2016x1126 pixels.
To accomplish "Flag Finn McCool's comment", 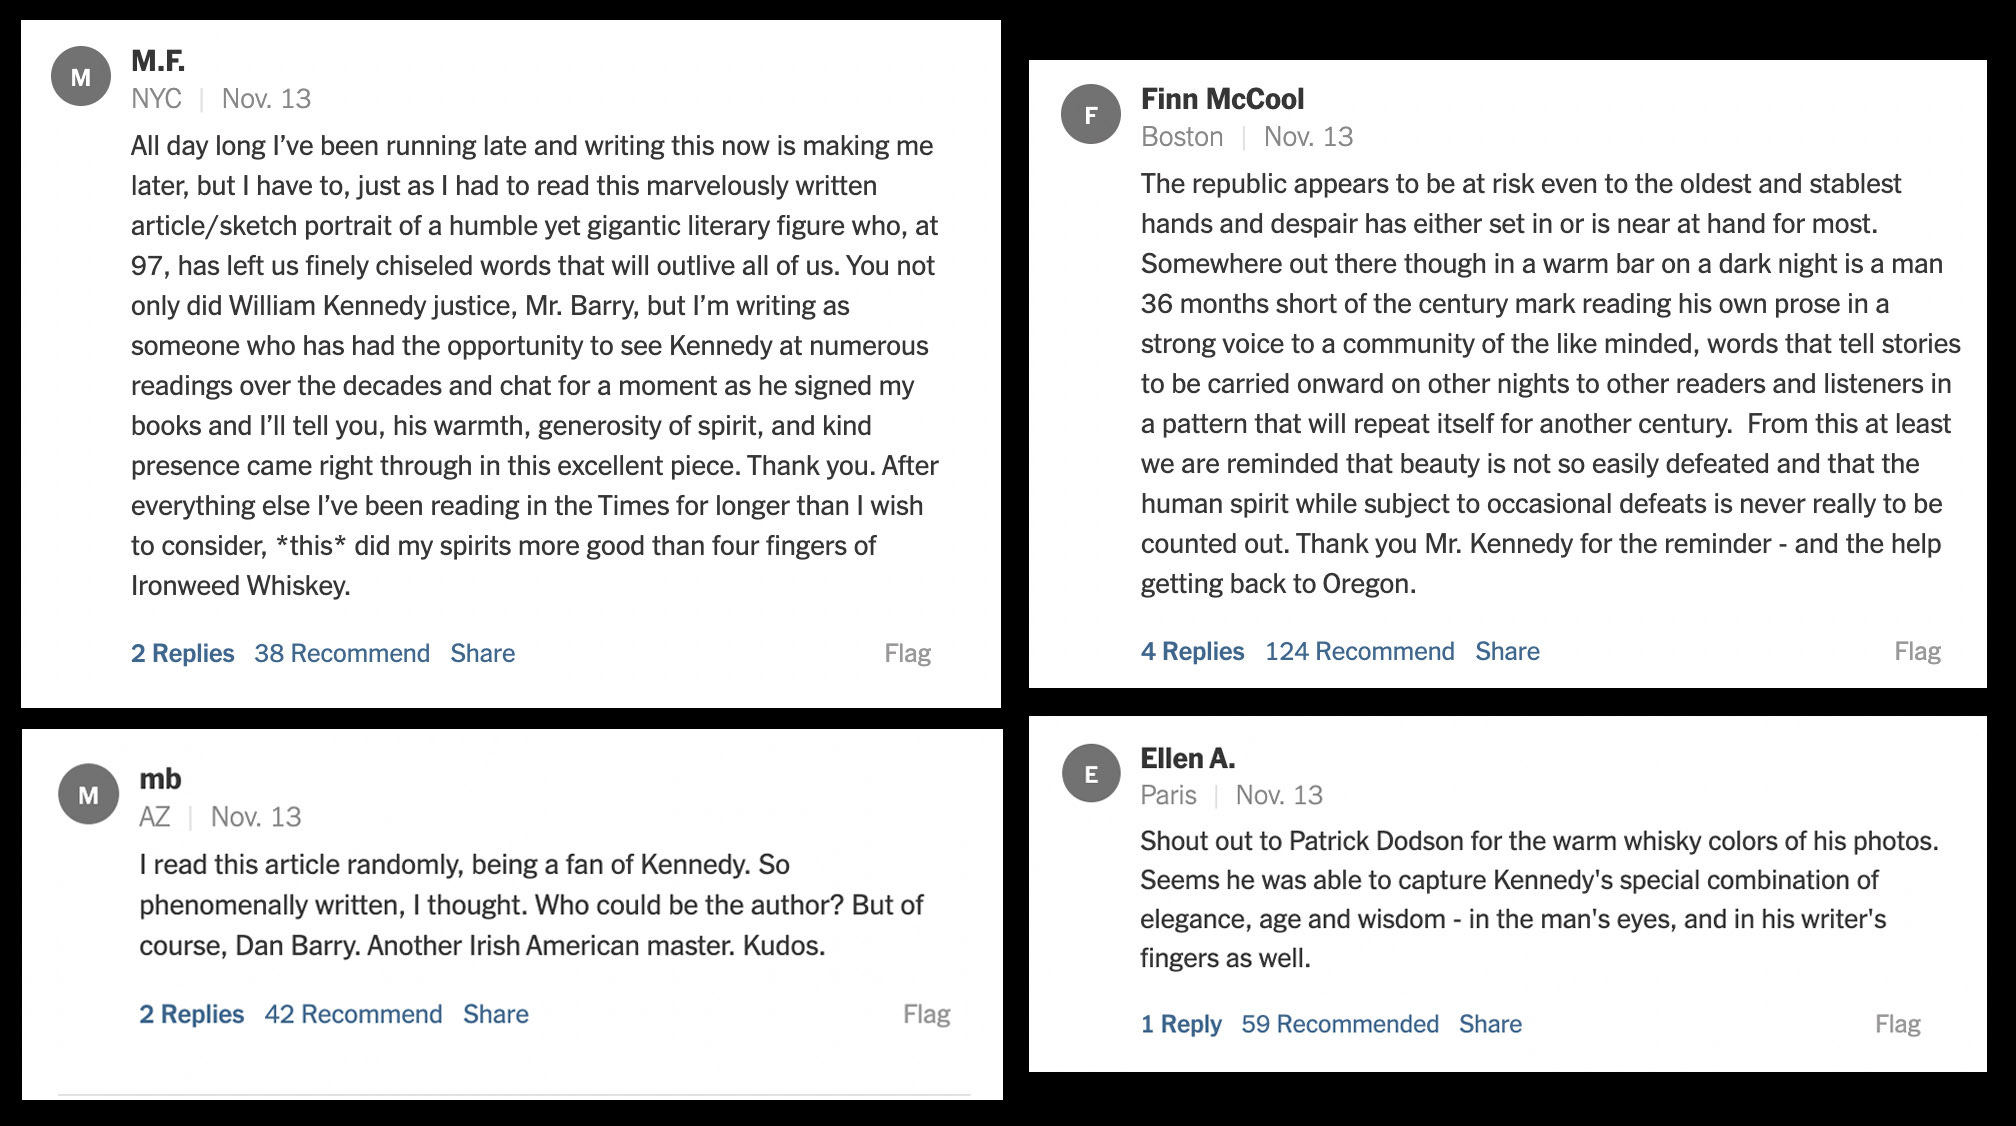I will point(1917,652).
